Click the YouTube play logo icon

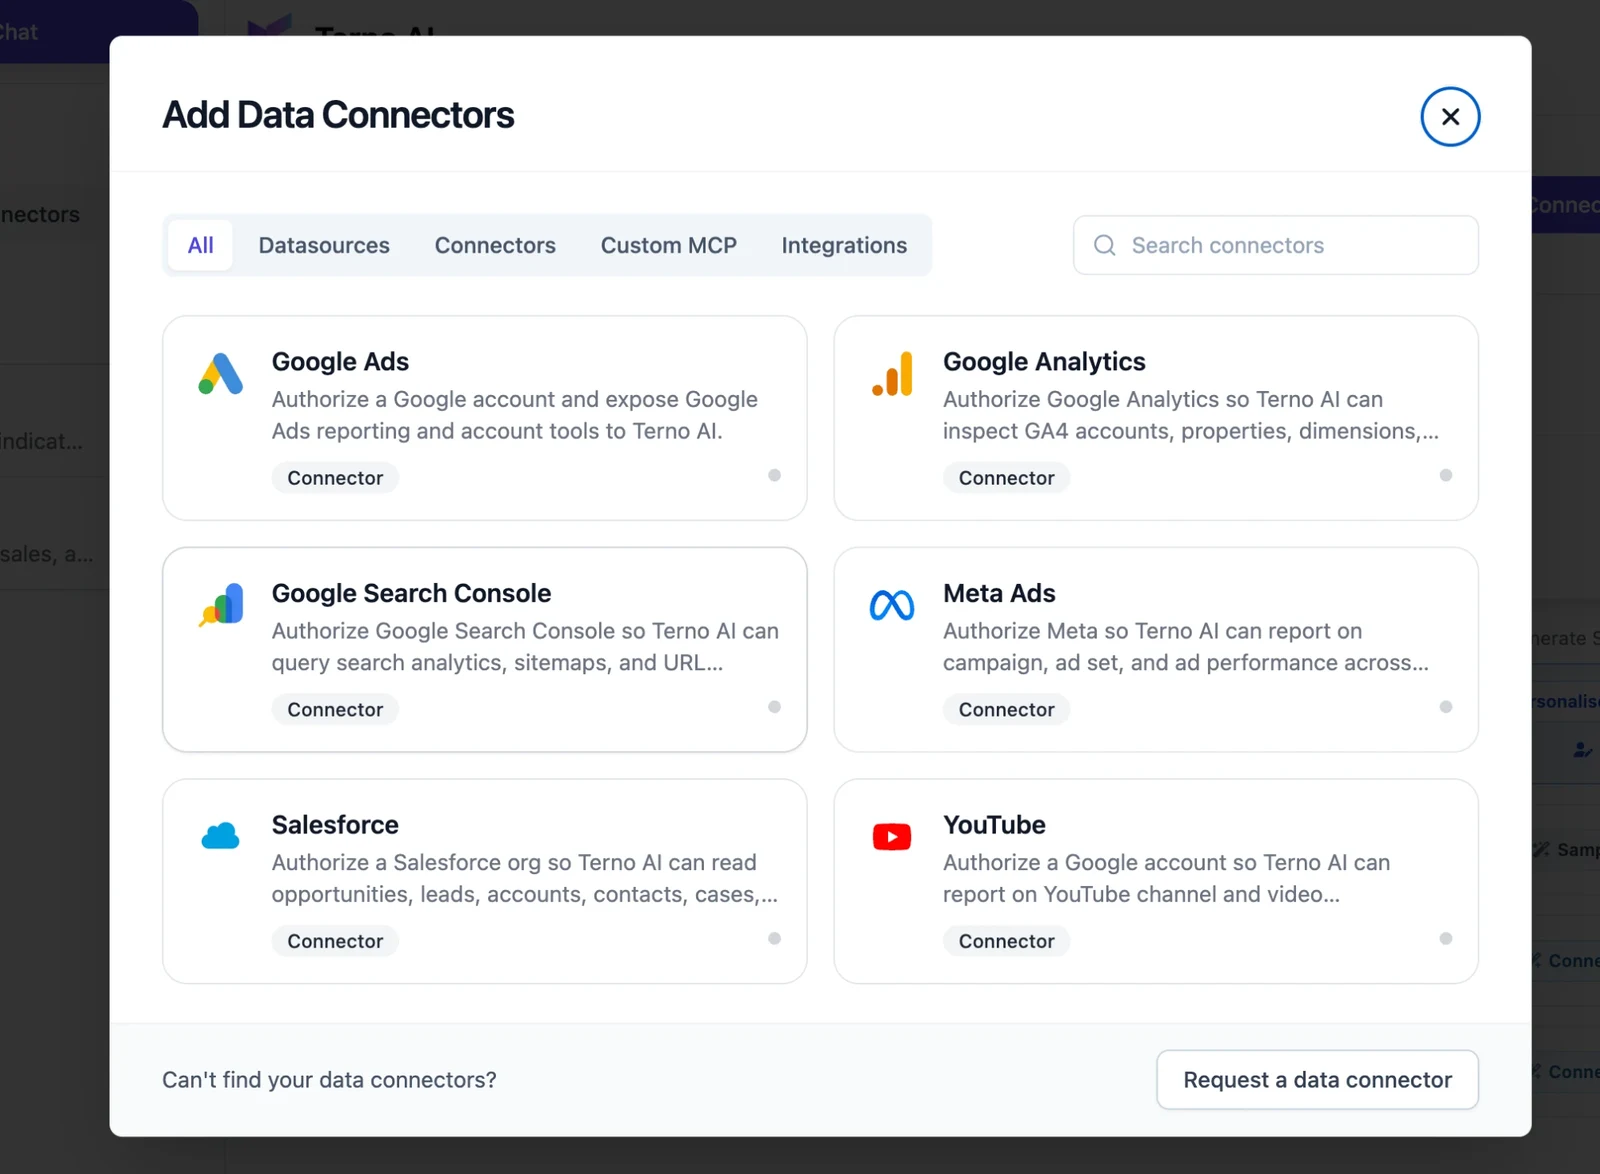point(892,837)
